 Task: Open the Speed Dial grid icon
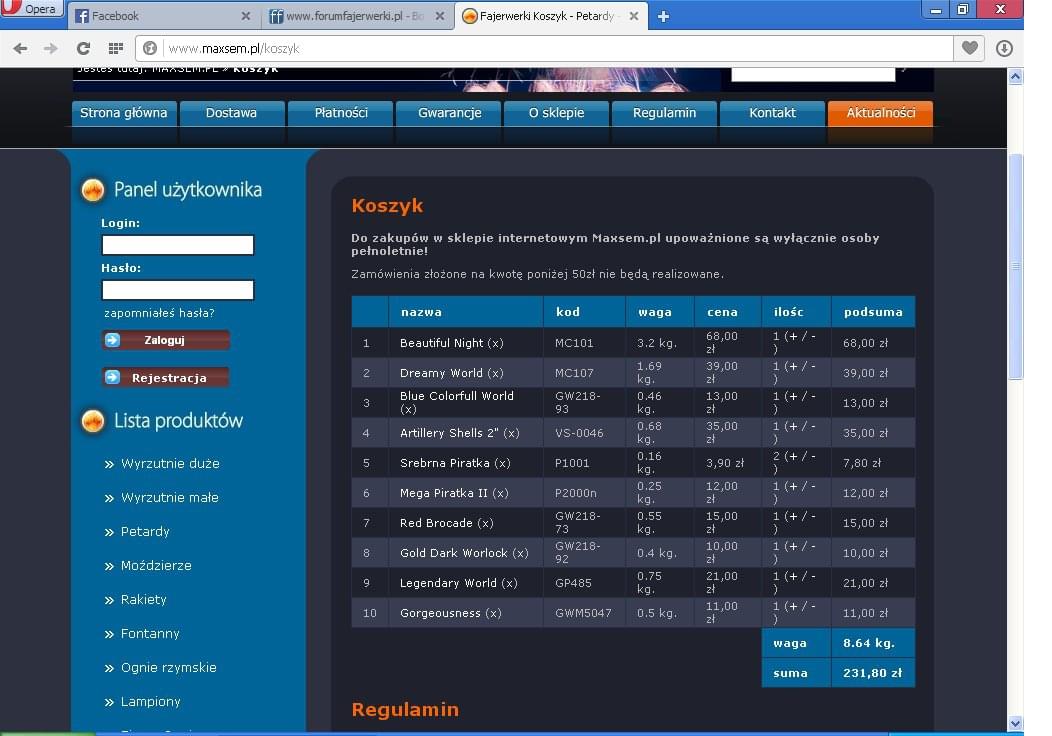point(116,48)
